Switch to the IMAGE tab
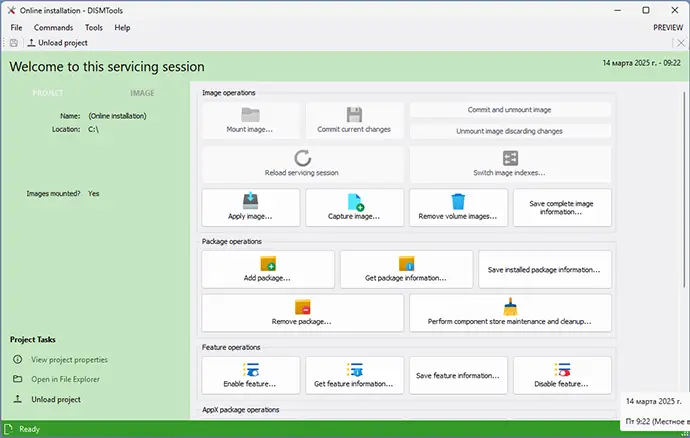This screenshot has width=690, height=438. click(x=142, y=93)
